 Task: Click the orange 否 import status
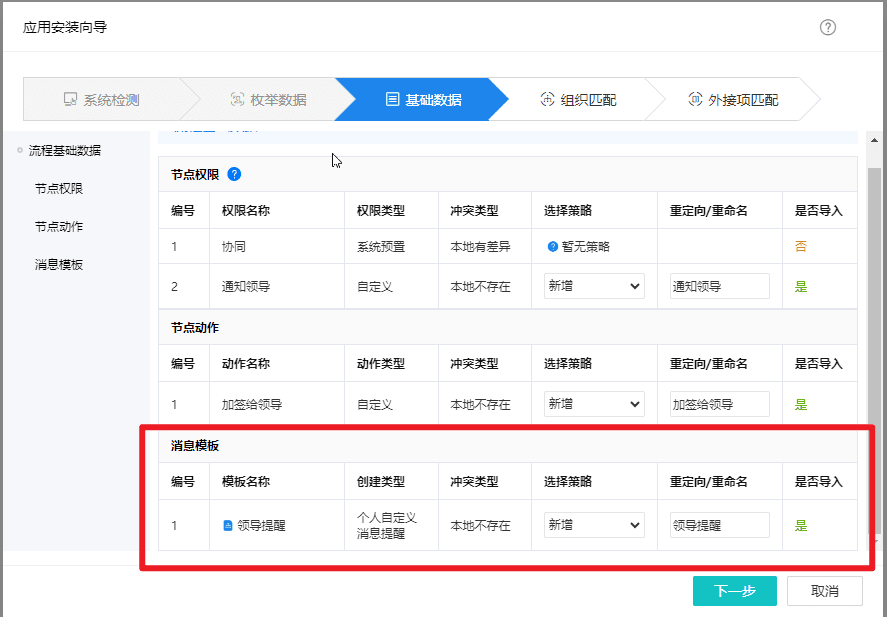coord(800,247)
